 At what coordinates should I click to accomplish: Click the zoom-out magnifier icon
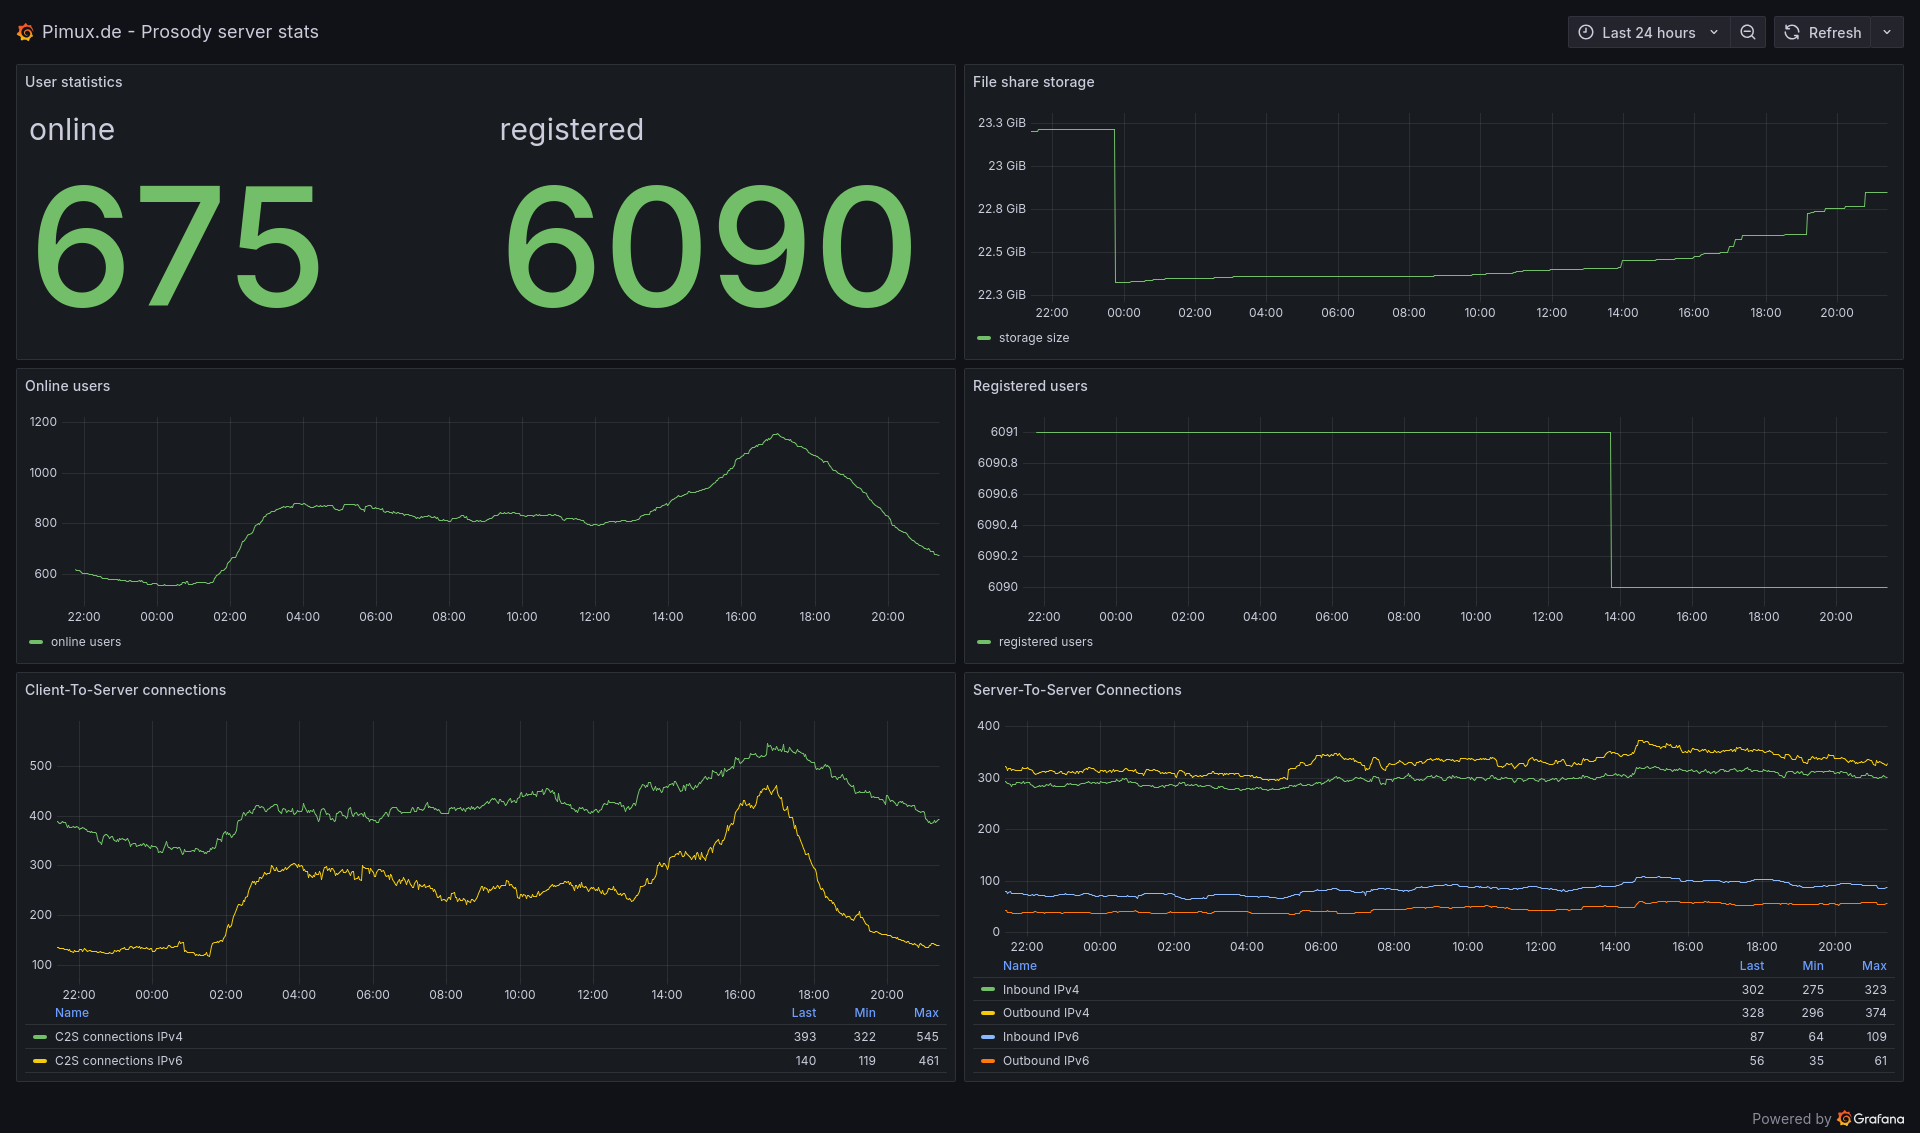[1747, 32]
